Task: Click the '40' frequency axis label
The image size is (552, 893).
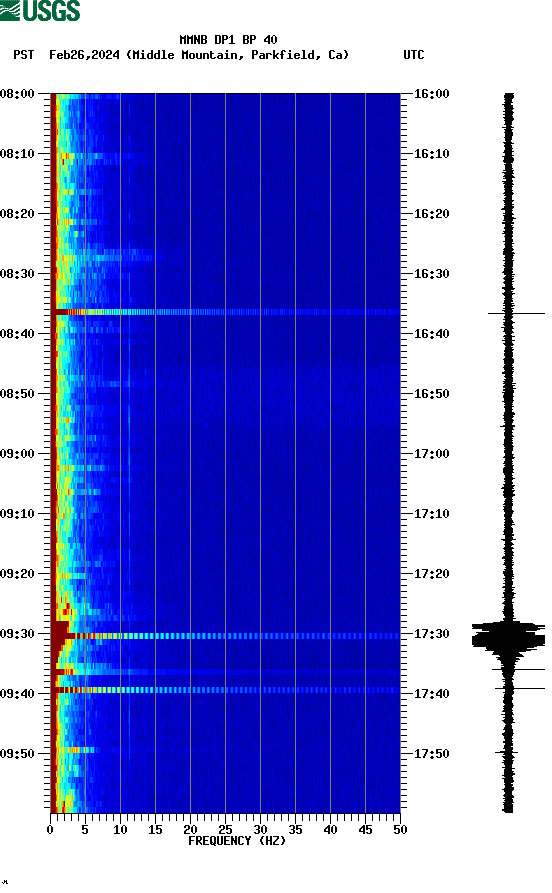Action: (x=330, y=830)
